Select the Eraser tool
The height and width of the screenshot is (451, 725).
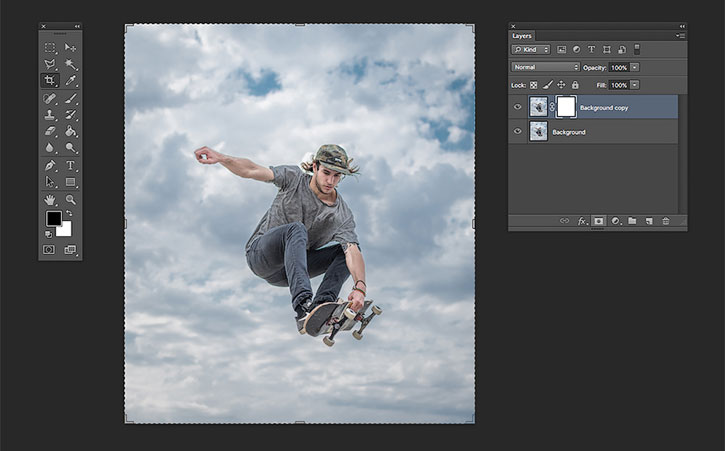[50, 131]
